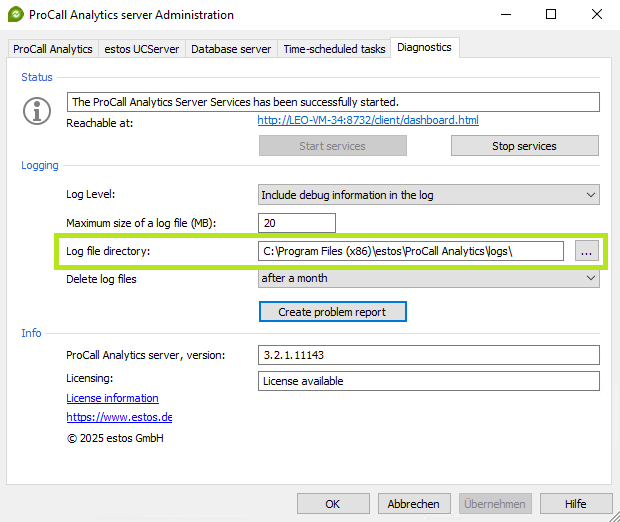
Task: Open the dashboard URL link
Action: point(367,121)
